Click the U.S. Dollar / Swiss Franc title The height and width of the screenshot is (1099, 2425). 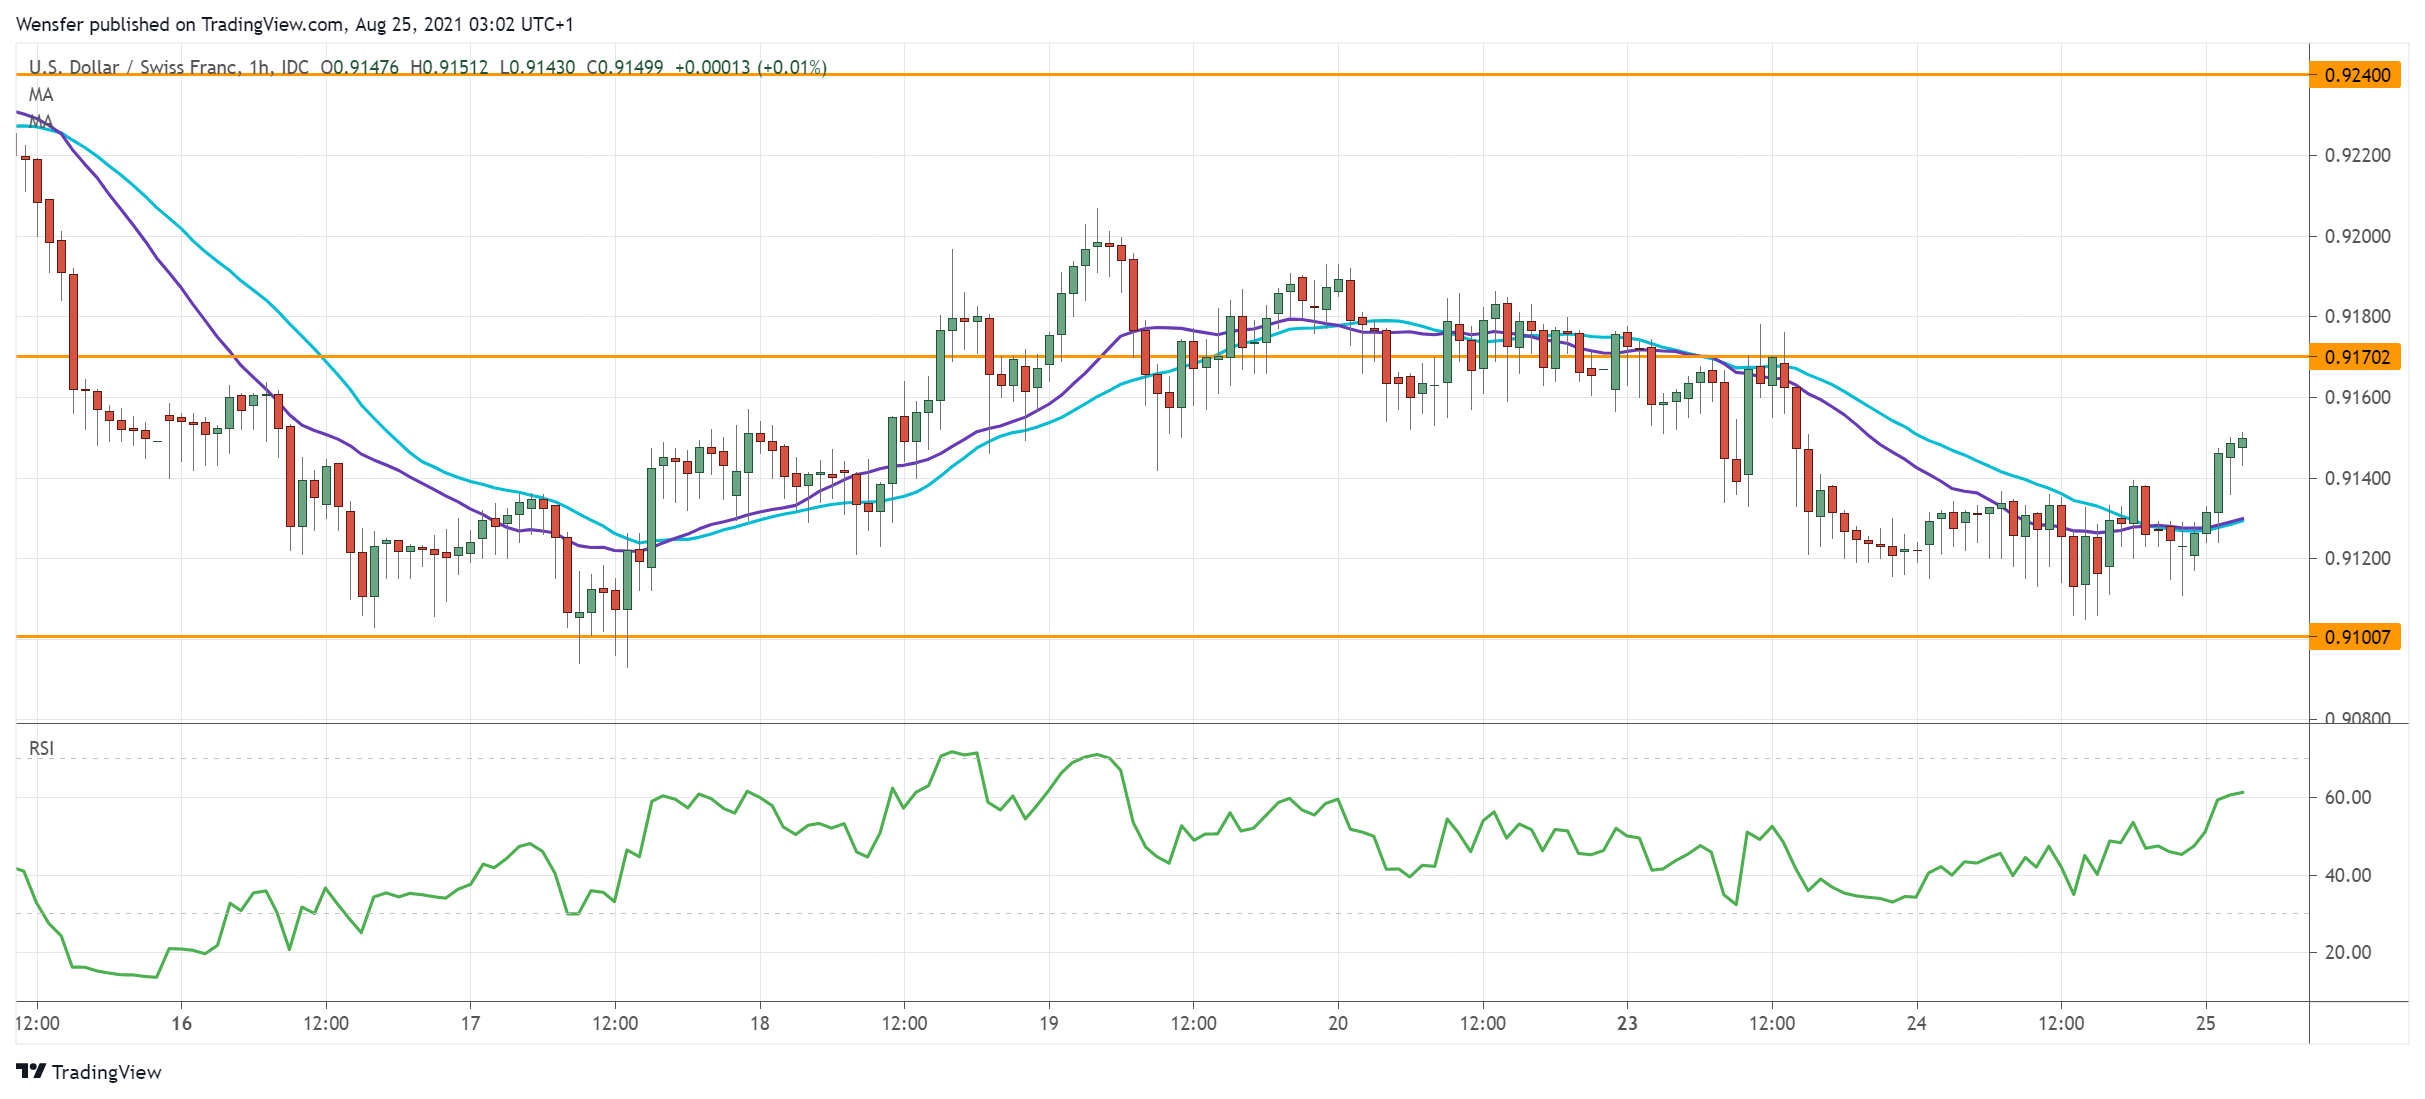point(133,67)
